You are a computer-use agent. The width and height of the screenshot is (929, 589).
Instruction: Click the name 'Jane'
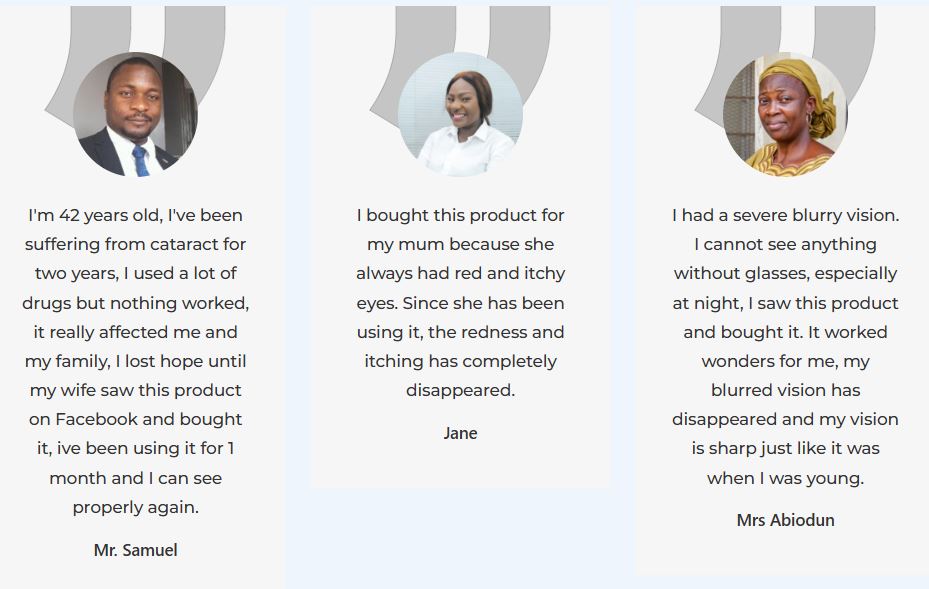tap(460, 433)
